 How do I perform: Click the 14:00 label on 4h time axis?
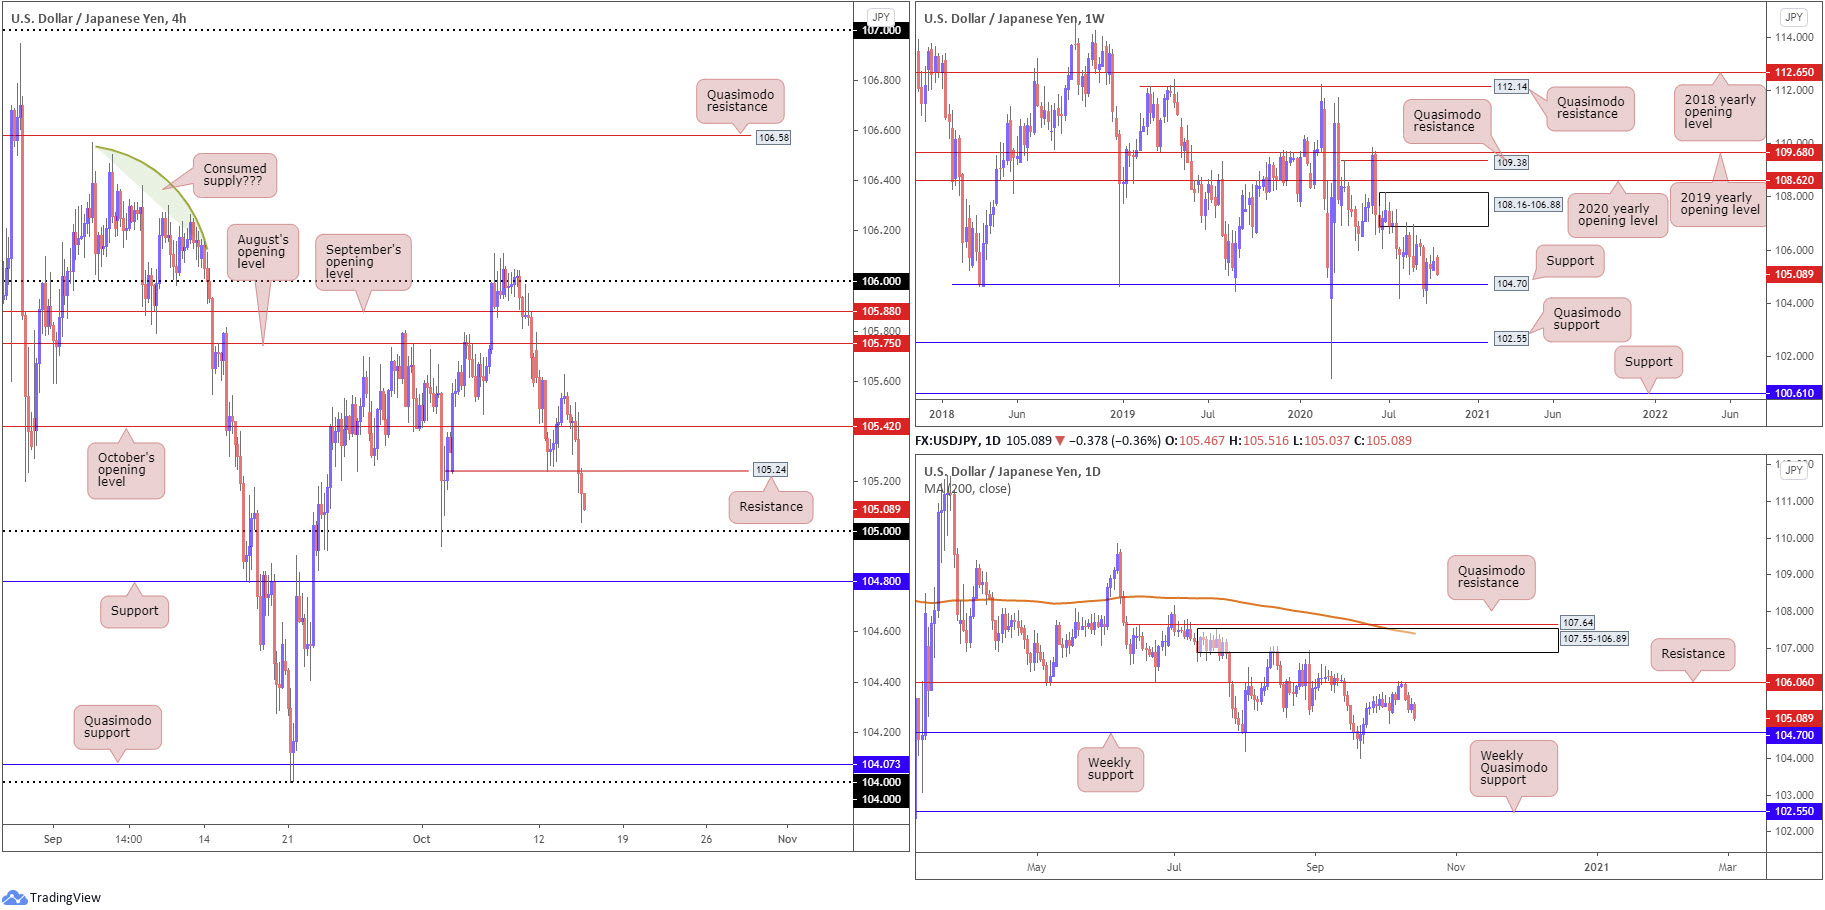click(x=128, y=839)
